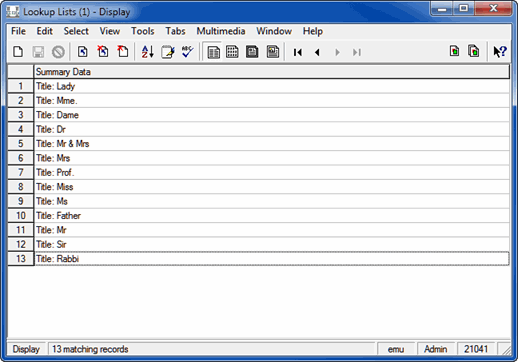Sort records with the A-Z icon
The height and width of the screenshot is (362, 518).
click(147, 52)
